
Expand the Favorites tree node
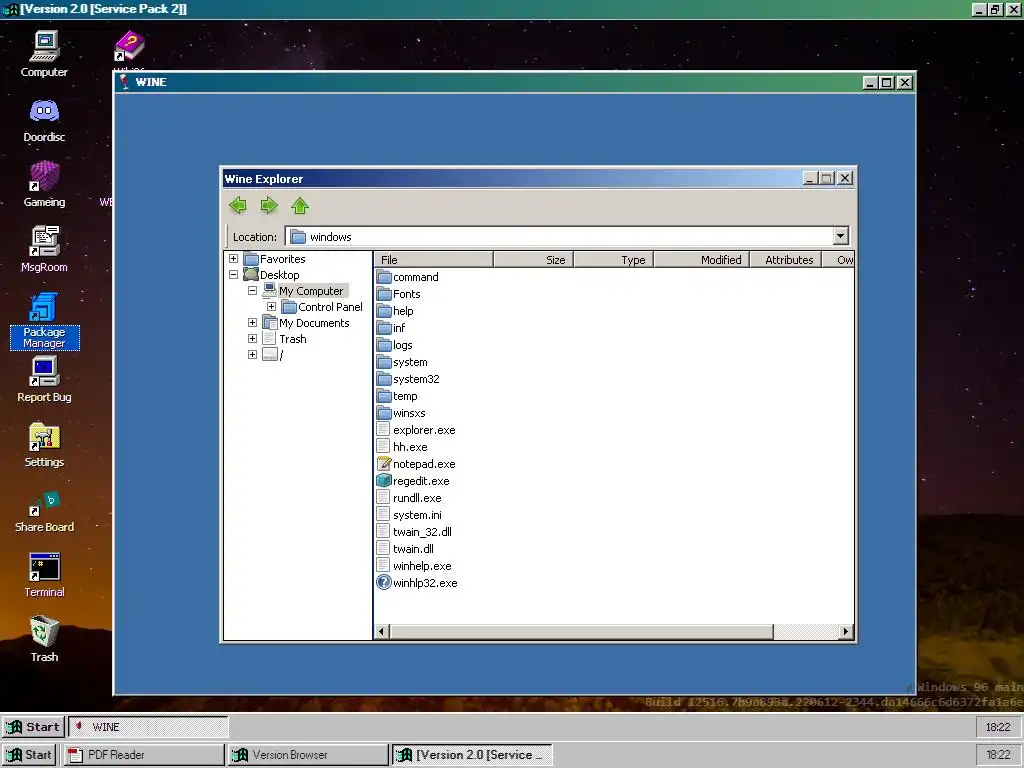pos(233,259)
